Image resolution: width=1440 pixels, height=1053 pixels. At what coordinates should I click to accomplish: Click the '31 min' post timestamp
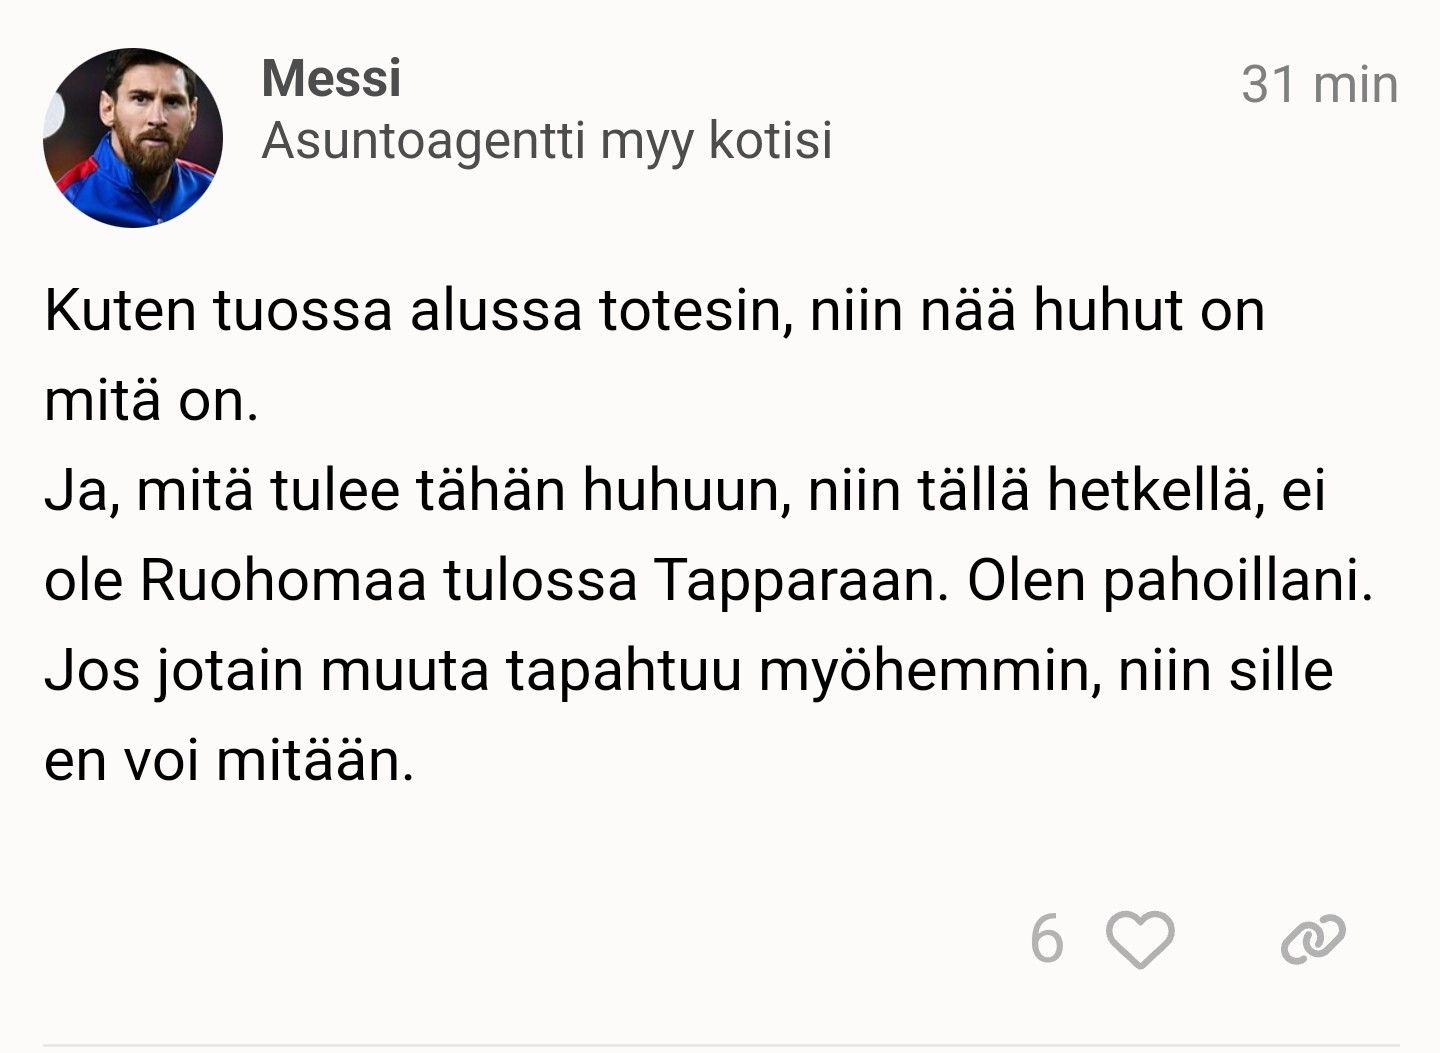tap(1318, 84)
